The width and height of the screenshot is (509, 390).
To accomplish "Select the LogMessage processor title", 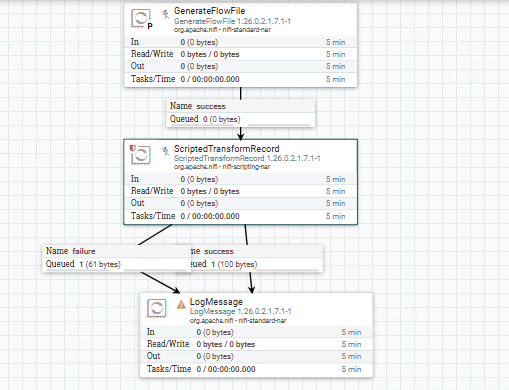I will point(216,302).
